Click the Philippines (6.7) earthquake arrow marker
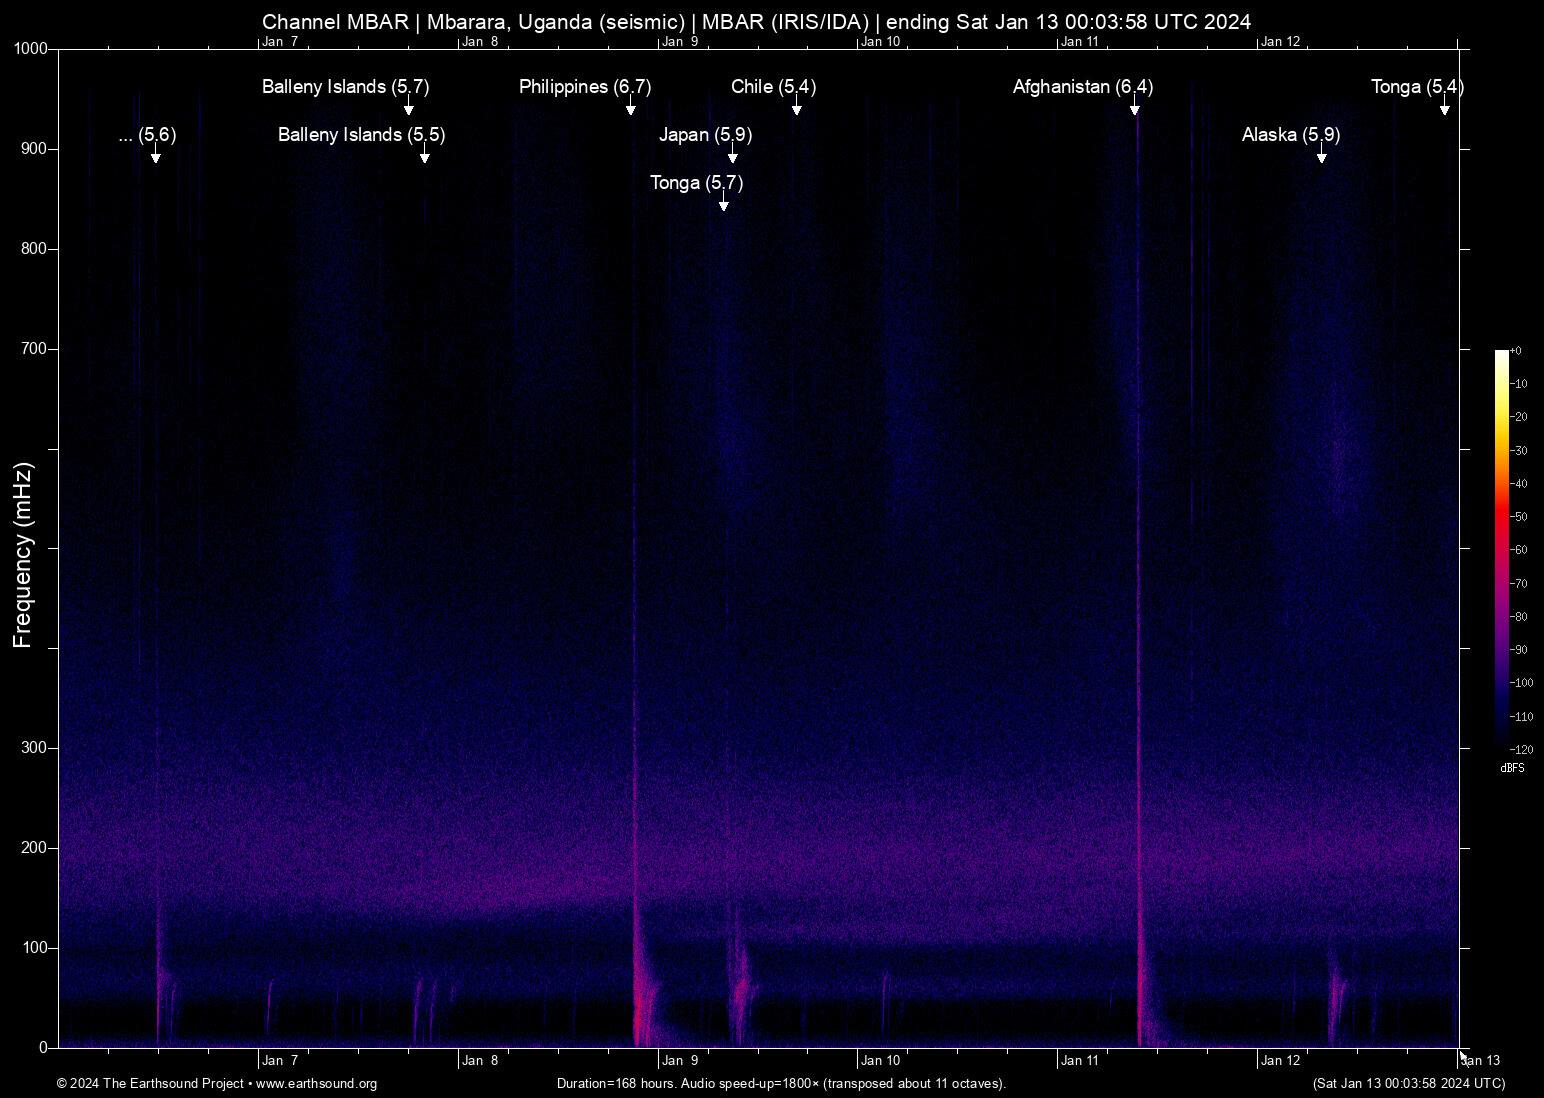This screenshot has height=1098, width=1544. [x=631, y=109]
